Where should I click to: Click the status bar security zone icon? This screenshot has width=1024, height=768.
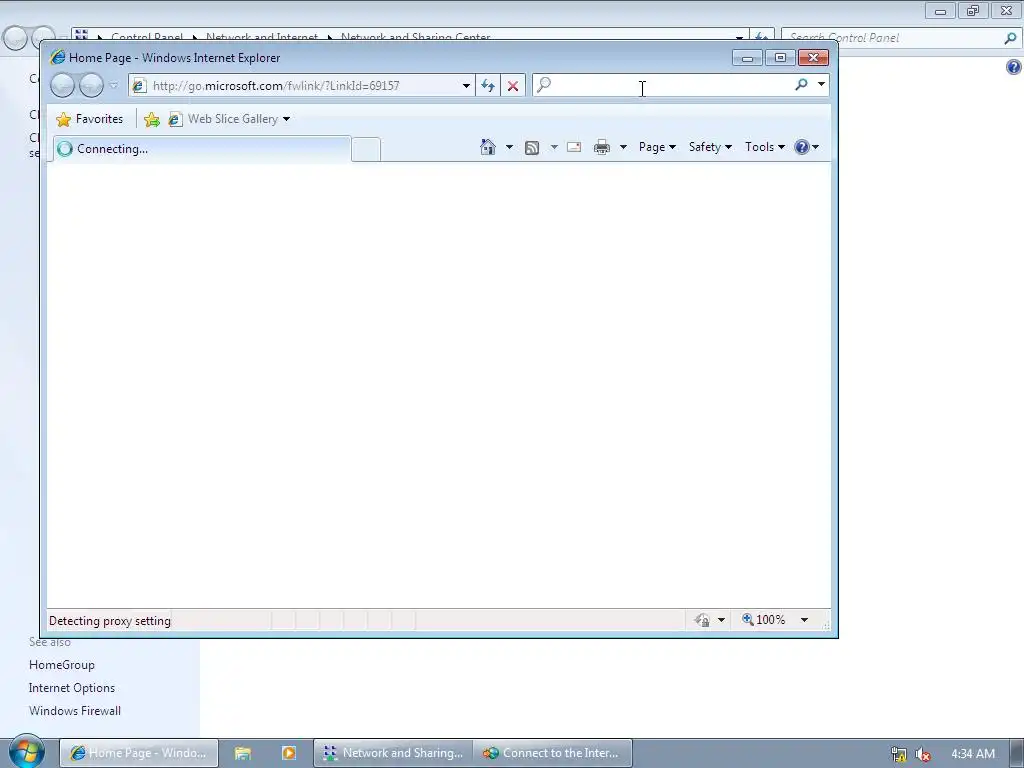[x=702, y=620]
